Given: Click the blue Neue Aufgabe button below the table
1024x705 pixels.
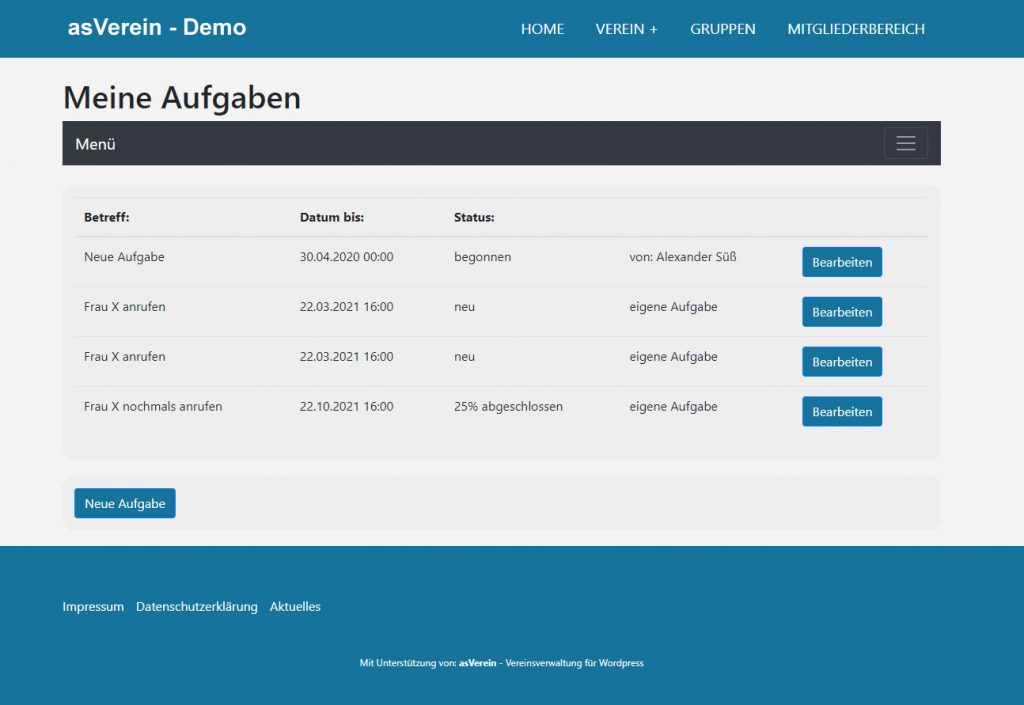Looking at the screenshot, I should tap(125, 503).
